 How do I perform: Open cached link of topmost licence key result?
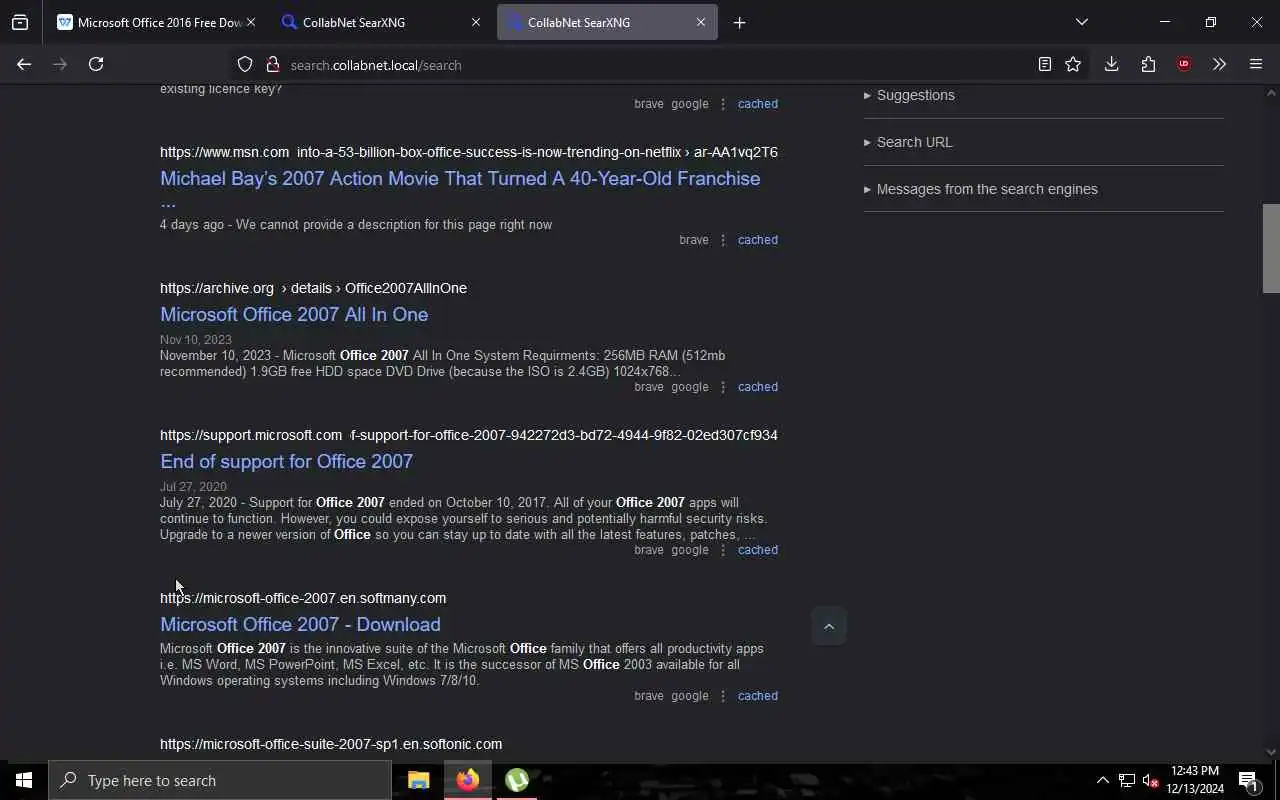pos(758,104)
